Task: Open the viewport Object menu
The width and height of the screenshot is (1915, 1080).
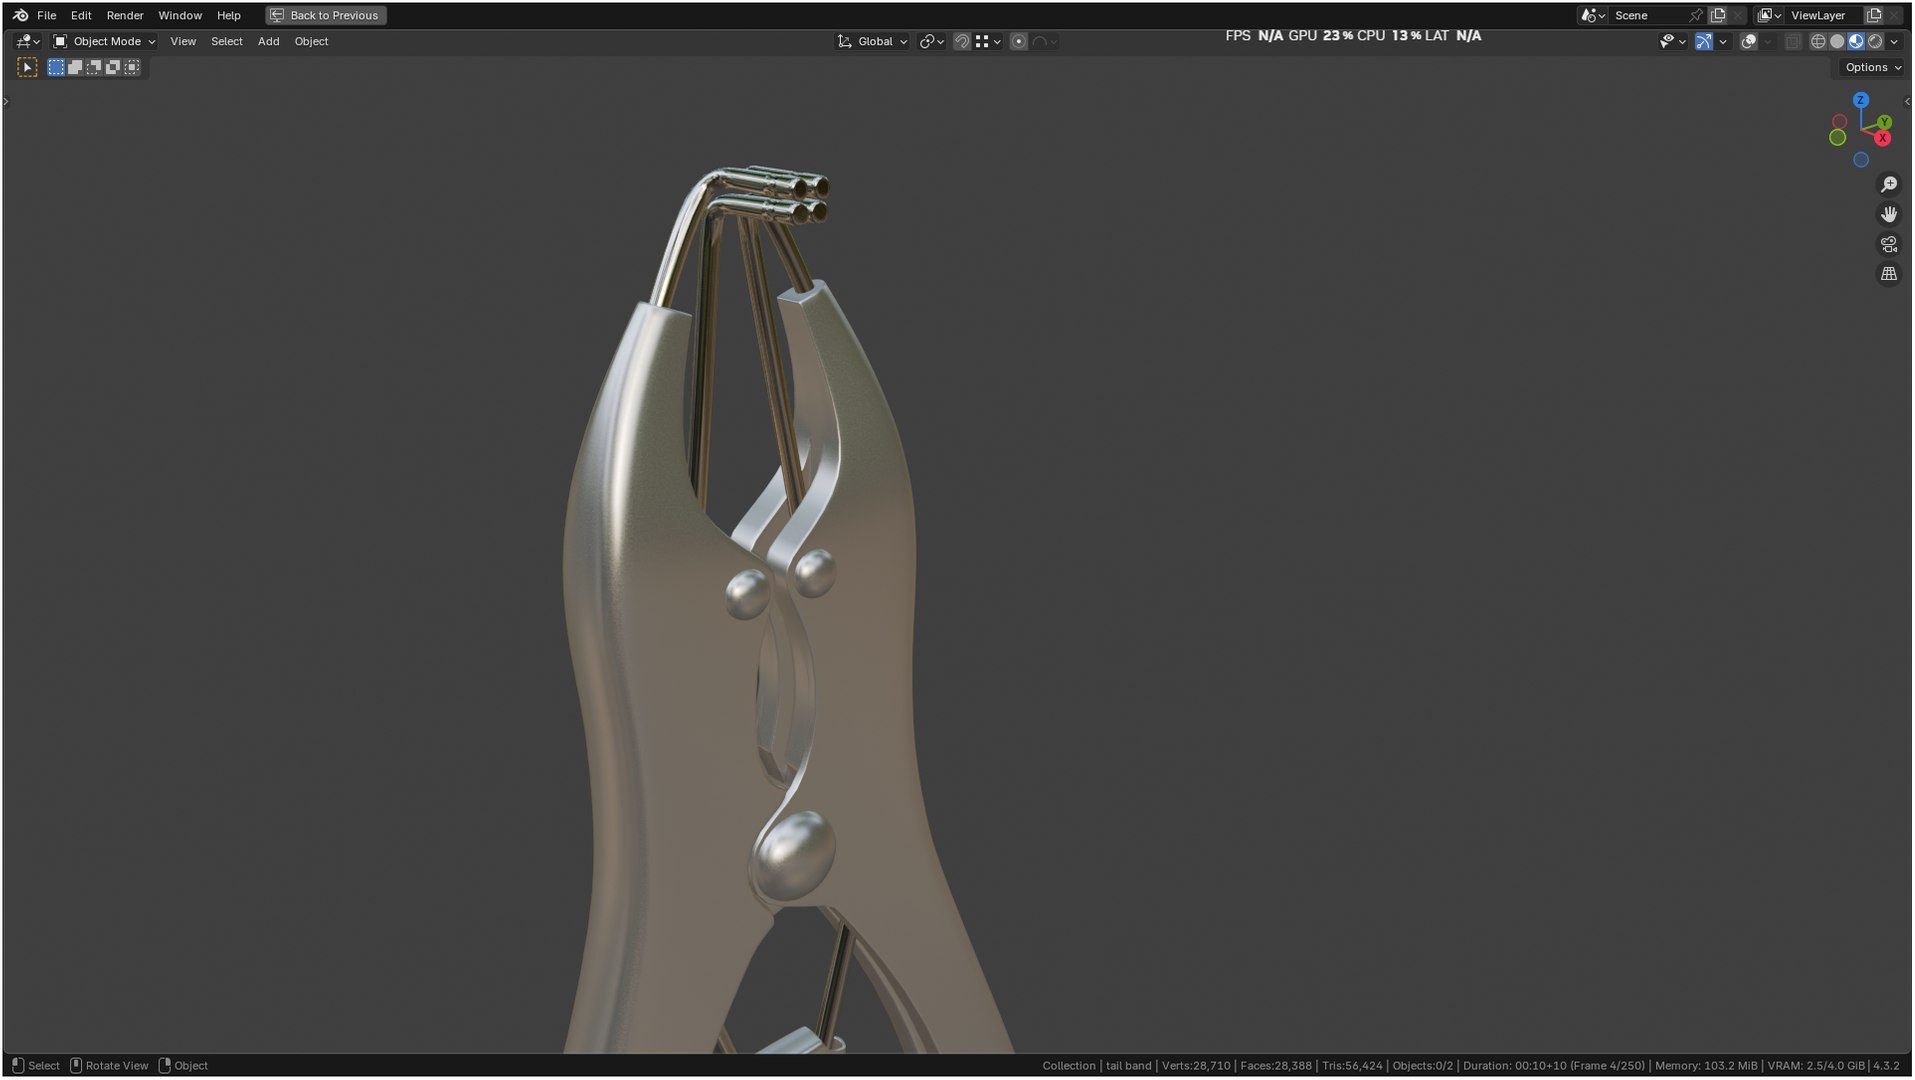Action: pos(311,41)
